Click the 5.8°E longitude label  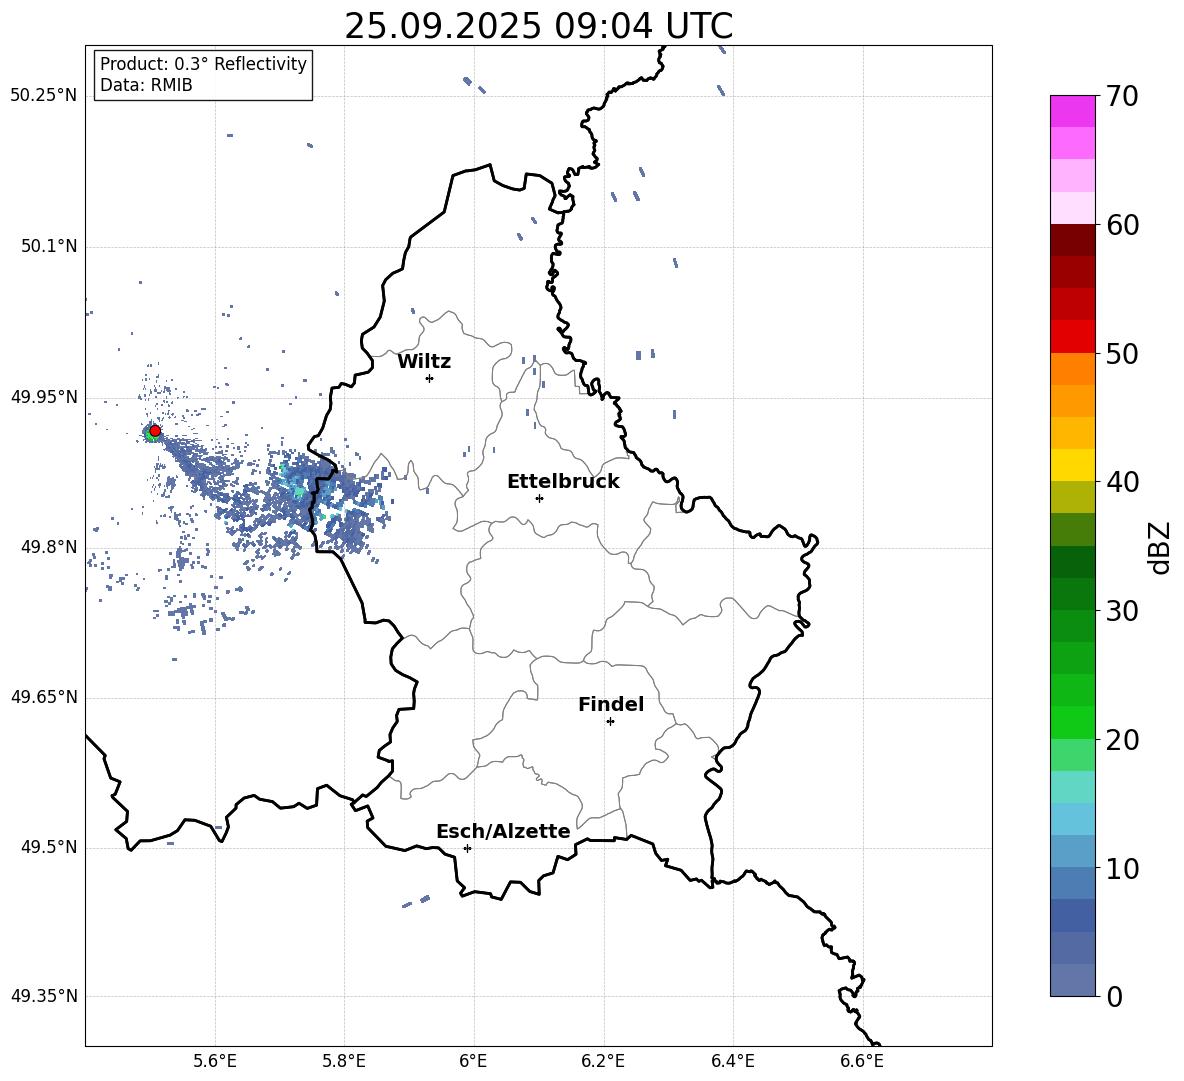(344, 1061)
